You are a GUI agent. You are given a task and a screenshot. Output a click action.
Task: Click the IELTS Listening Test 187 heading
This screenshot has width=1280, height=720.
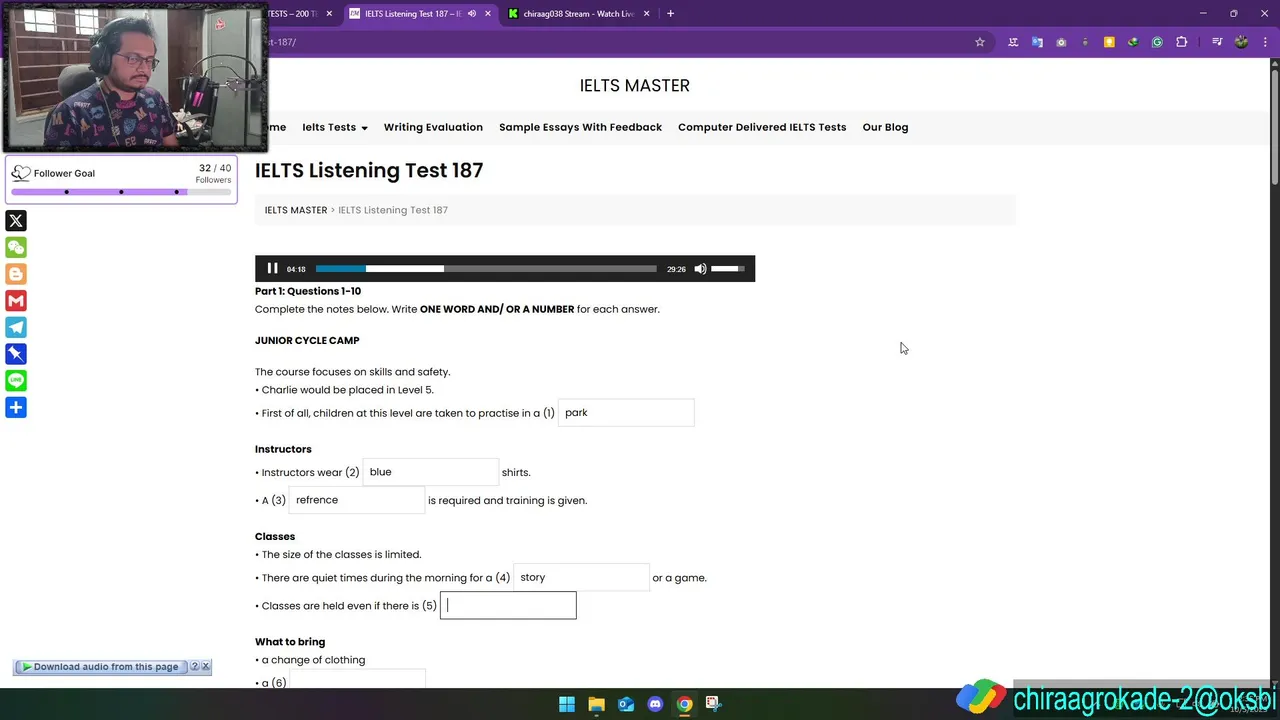tap(369, 170)
